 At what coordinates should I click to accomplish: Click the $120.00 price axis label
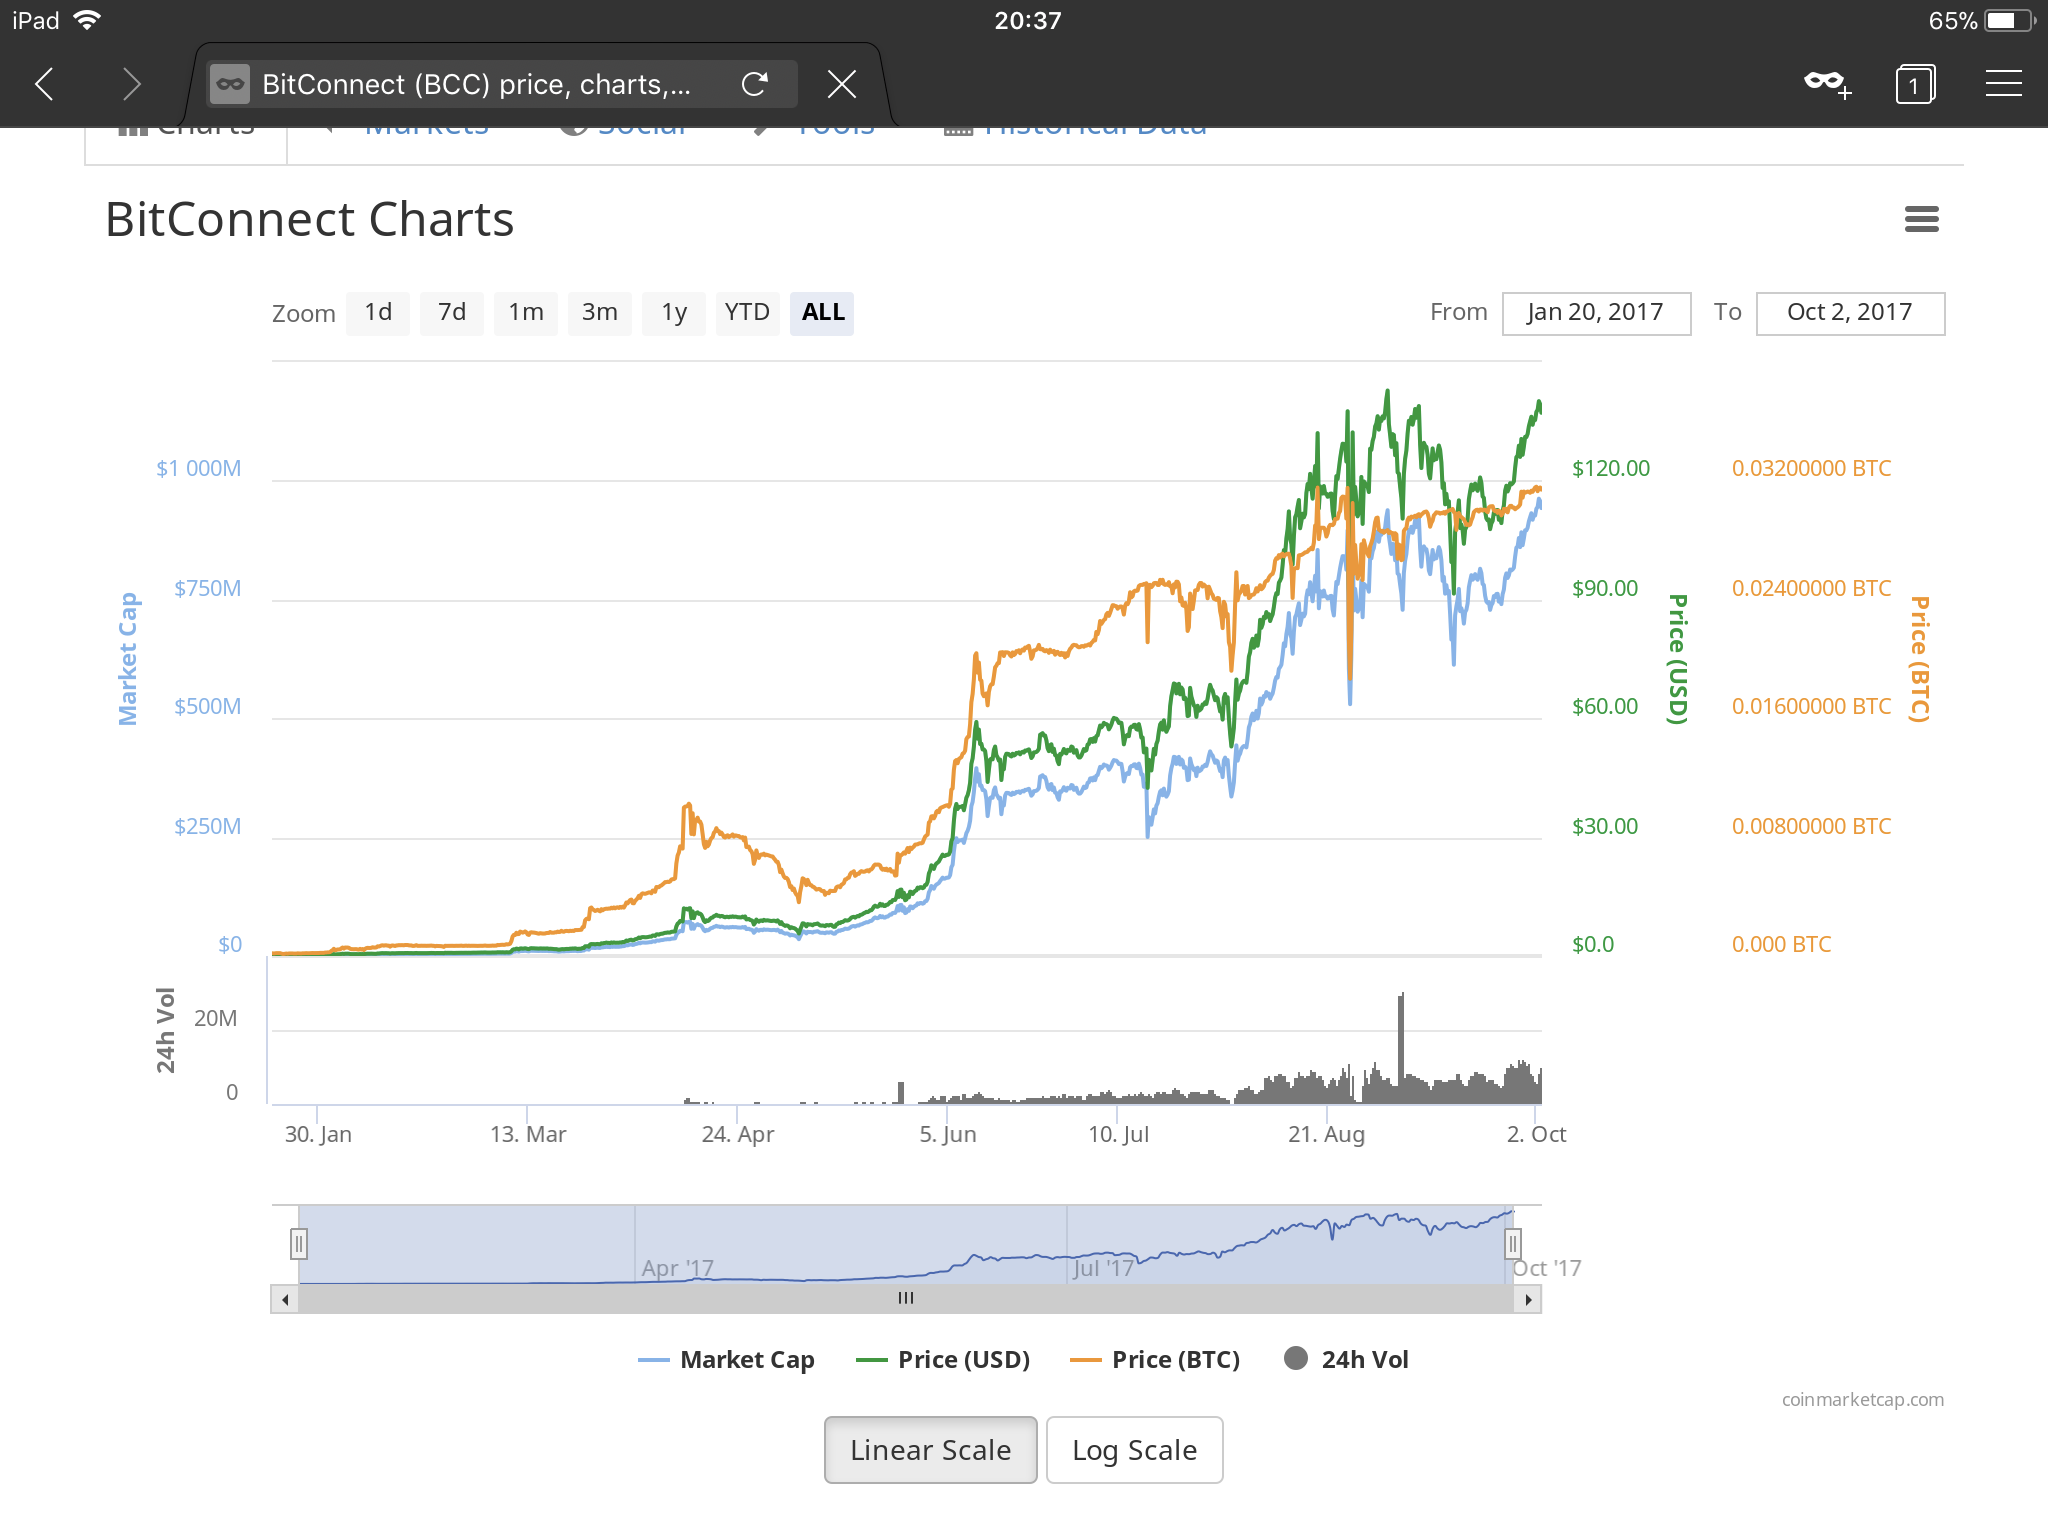[1611, 469]
